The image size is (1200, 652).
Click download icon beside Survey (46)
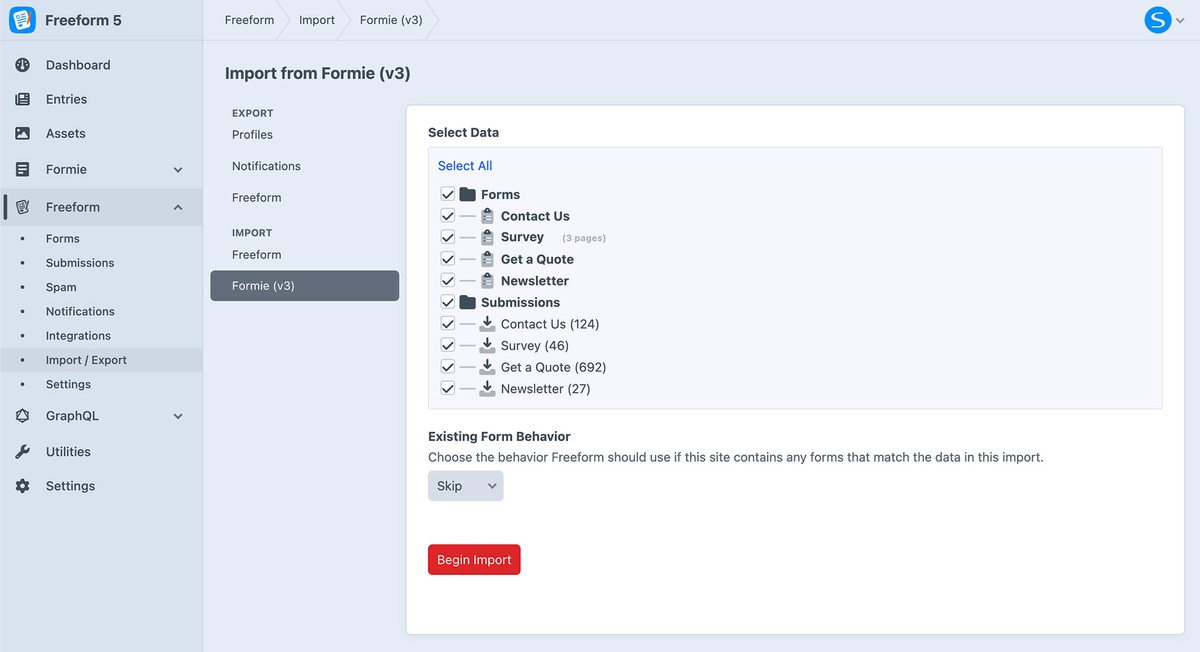pyautogui.click(x=487, y=345)
